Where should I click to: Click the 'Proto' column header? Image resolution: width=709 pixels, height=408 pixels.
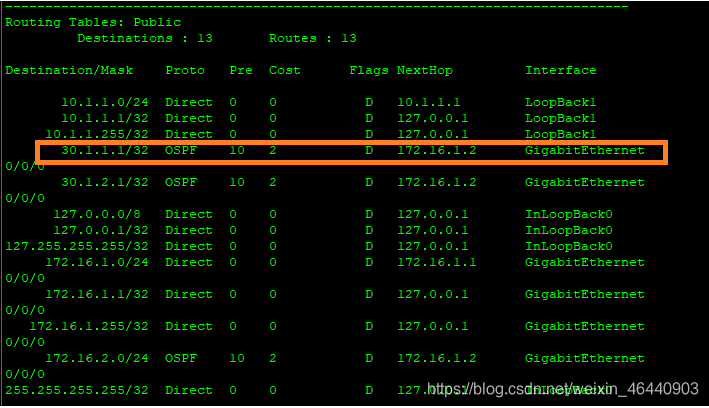click(x=185, y=71)
